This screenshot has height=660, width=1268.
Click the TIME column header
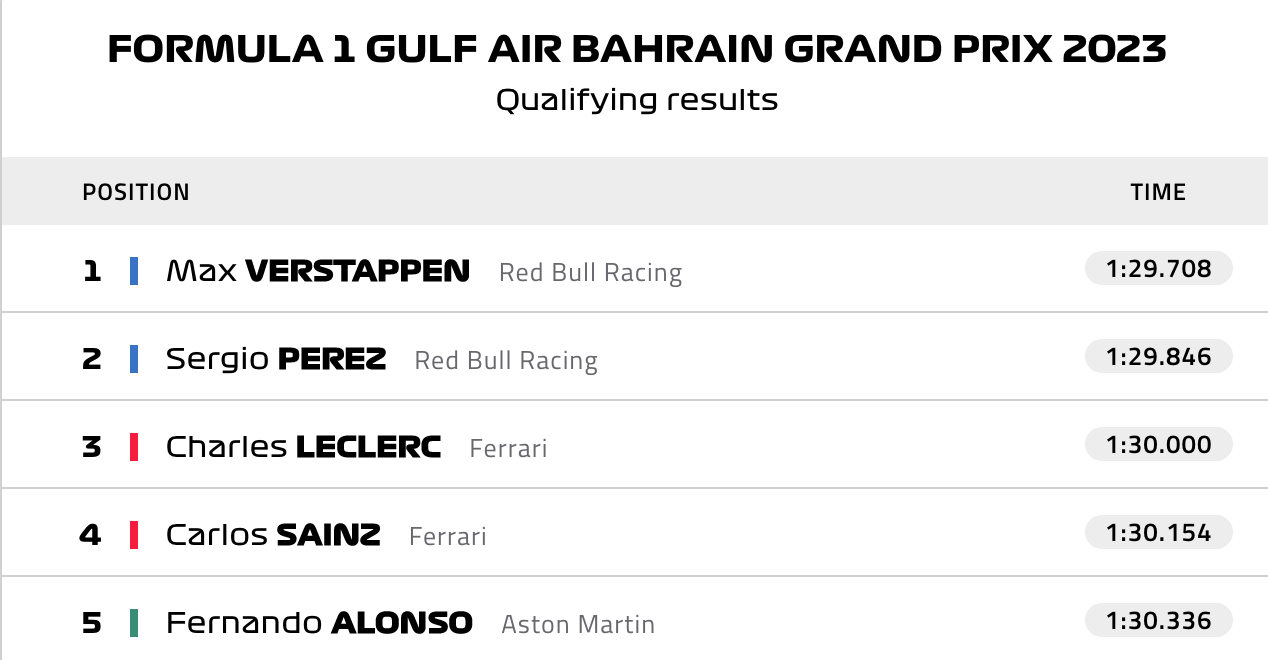[x=1158, y=192]
